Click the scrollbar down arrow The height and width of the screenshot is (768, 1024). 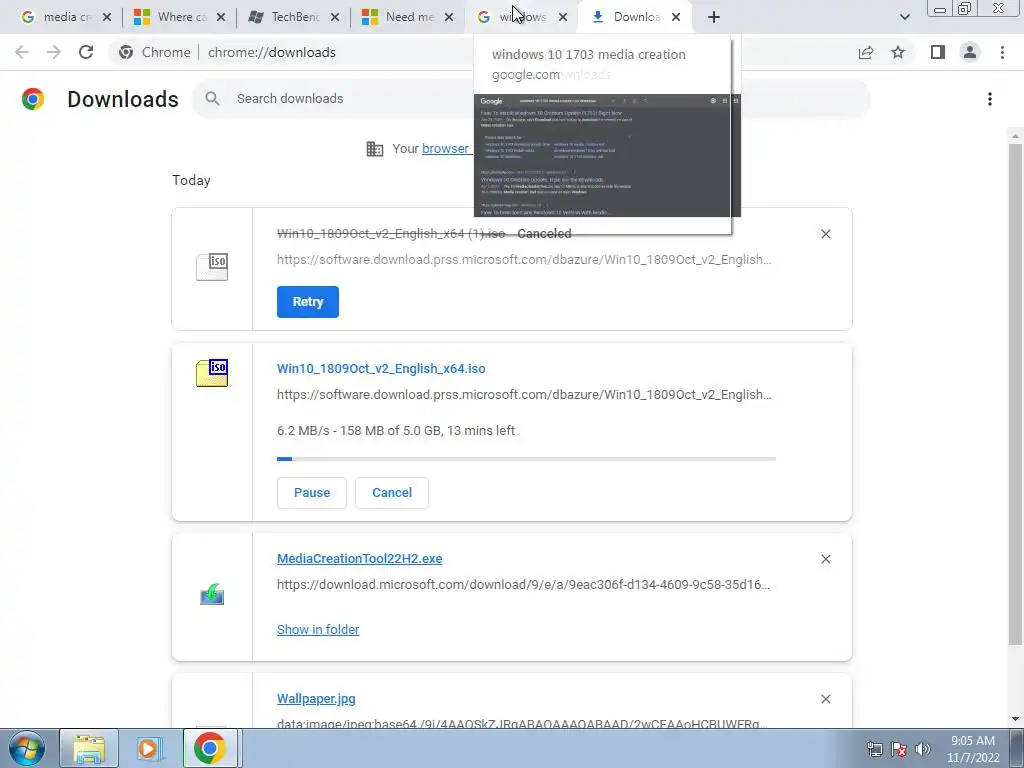pyautogui.click(x=1015, y=719)
